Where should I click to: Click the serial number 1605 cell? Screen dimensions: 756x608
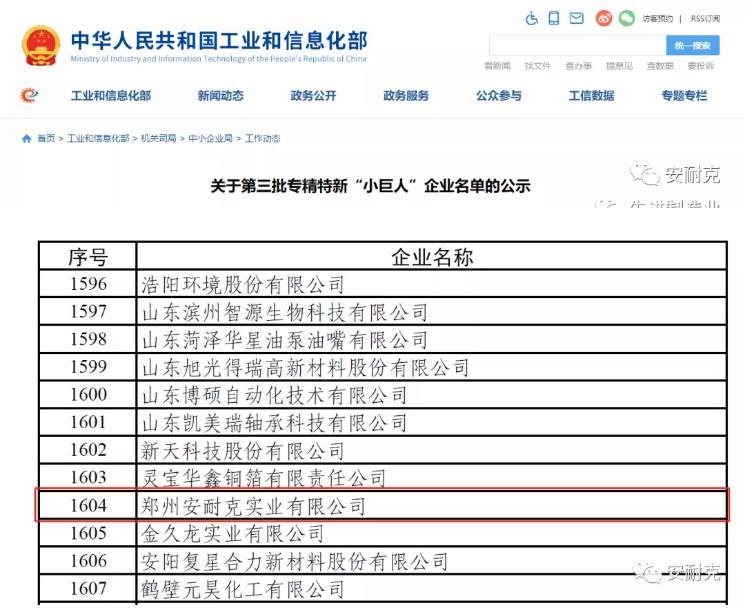(x=88, y=533)
